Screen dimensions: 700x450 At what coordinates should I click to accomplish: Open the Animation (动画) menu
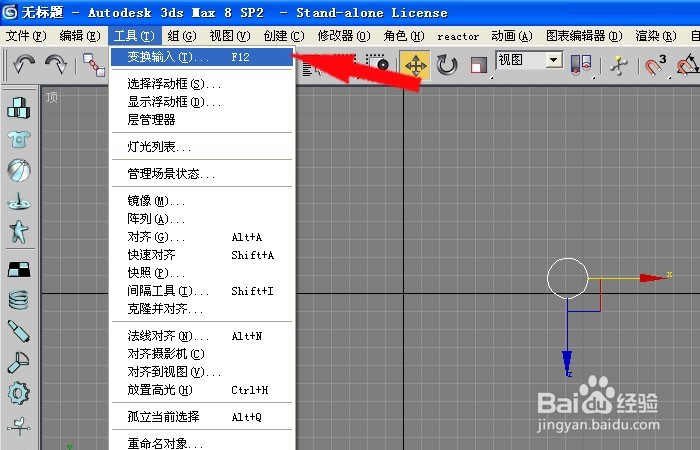tap(512, 36)
